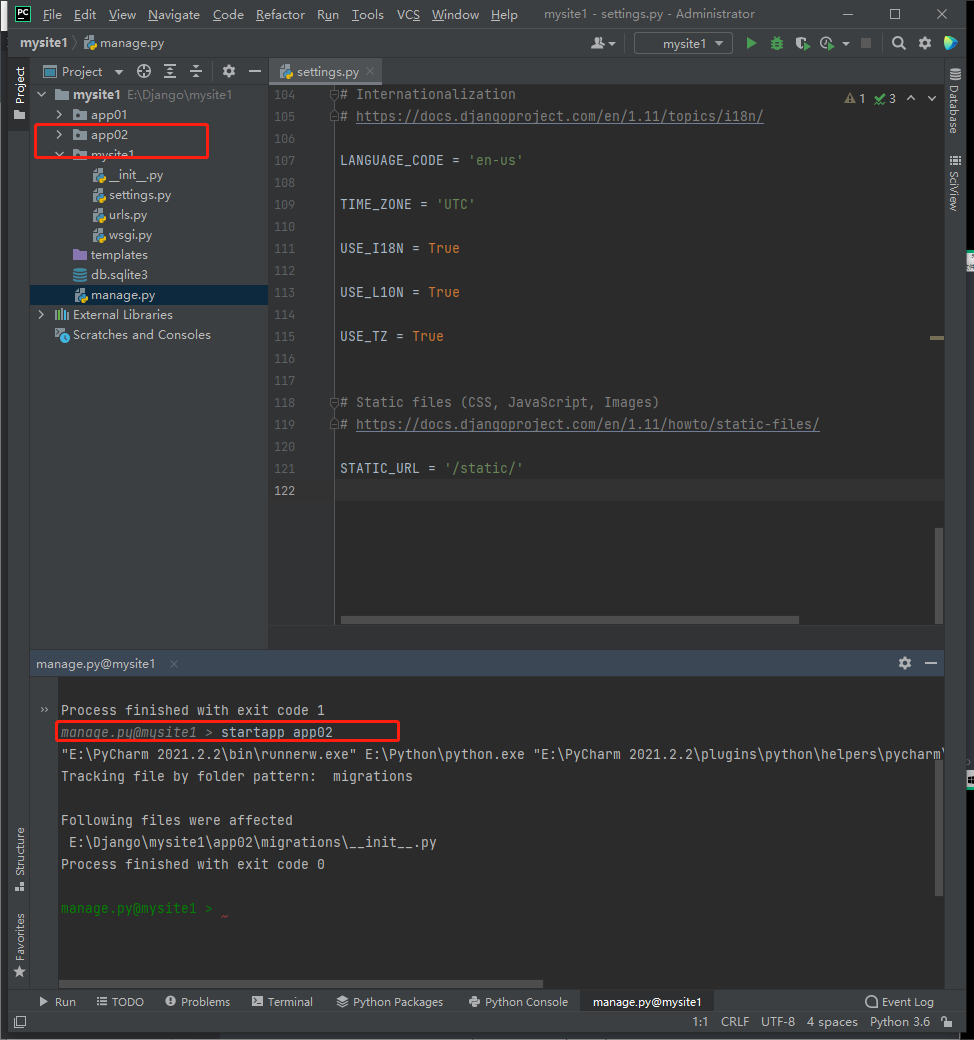974x1040 pixels.
Task: Click Expand All in Project panel
Action: point(170,71)
